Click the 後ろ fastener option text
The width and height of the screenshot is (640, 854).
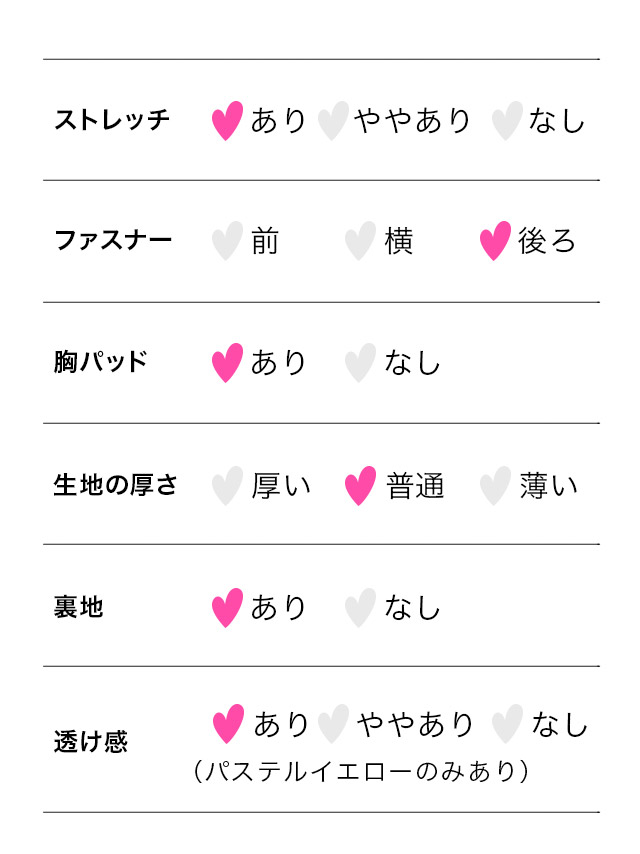(547, 241)
